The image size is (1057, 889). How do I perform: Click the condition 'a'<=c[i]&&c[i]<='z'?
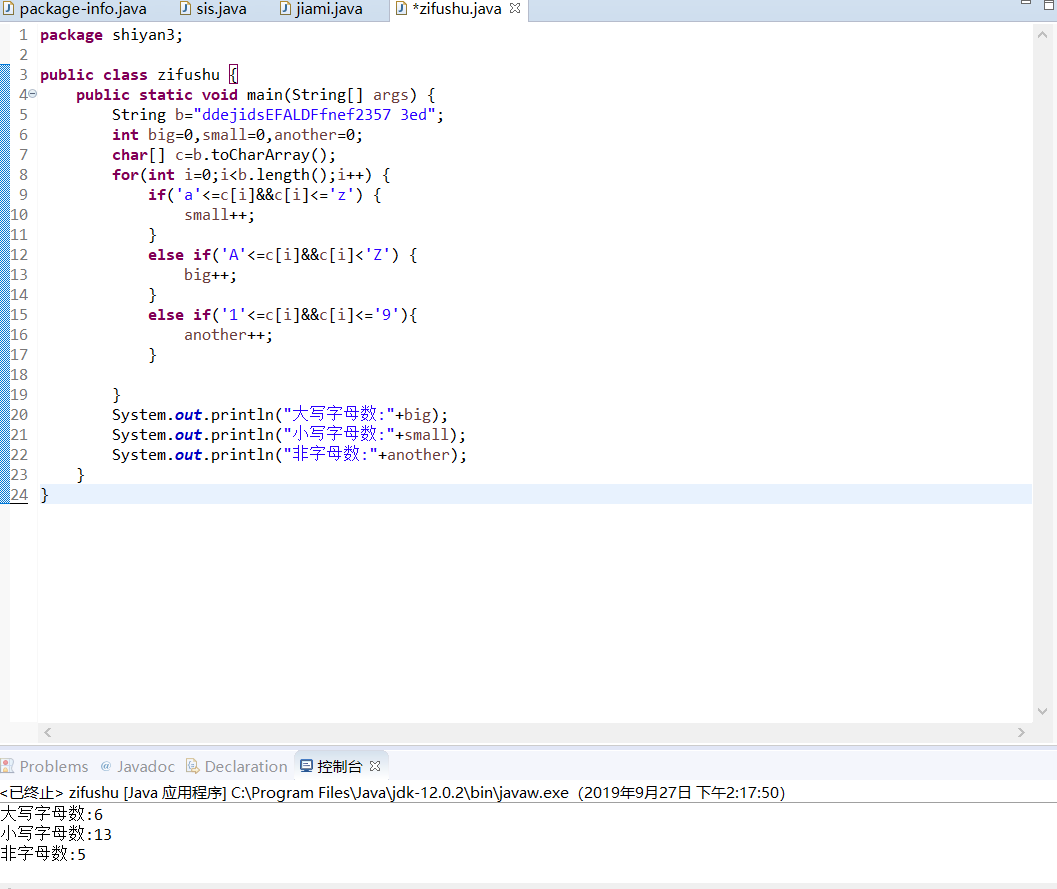pyautogui.click(x=265, y=195)
